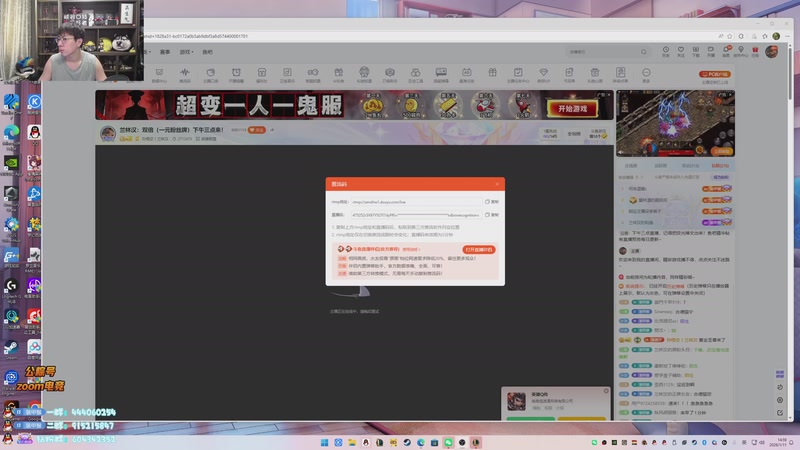Open the 赛事 navigation menu item
The height and width of the screenshot is (450, 800).
[165, 52]
